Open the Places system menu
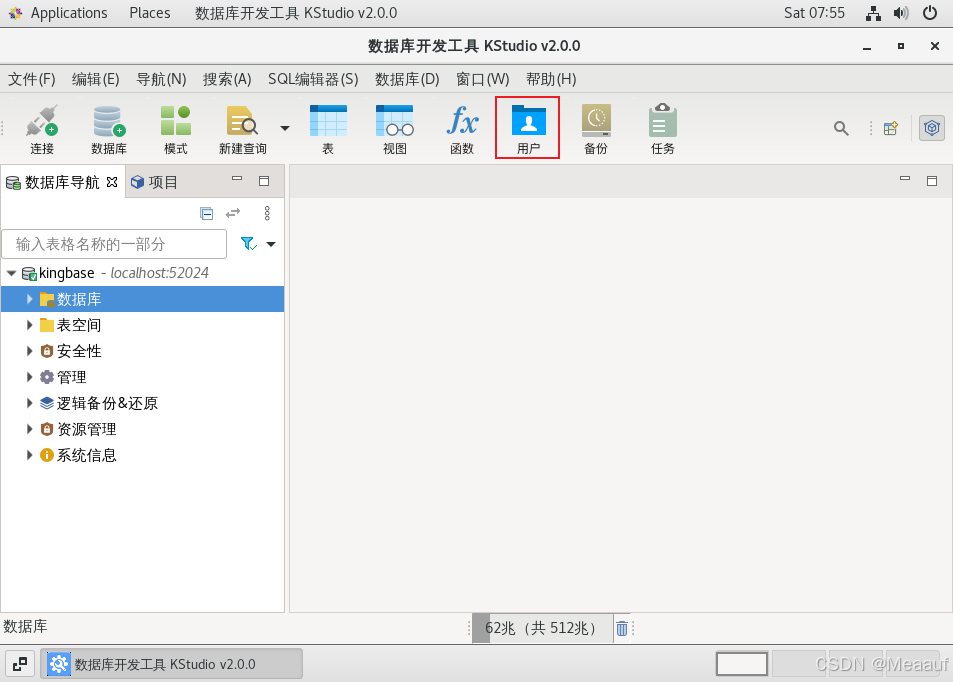This screenshot has width=953, height=682. click(x=150, y=13)
